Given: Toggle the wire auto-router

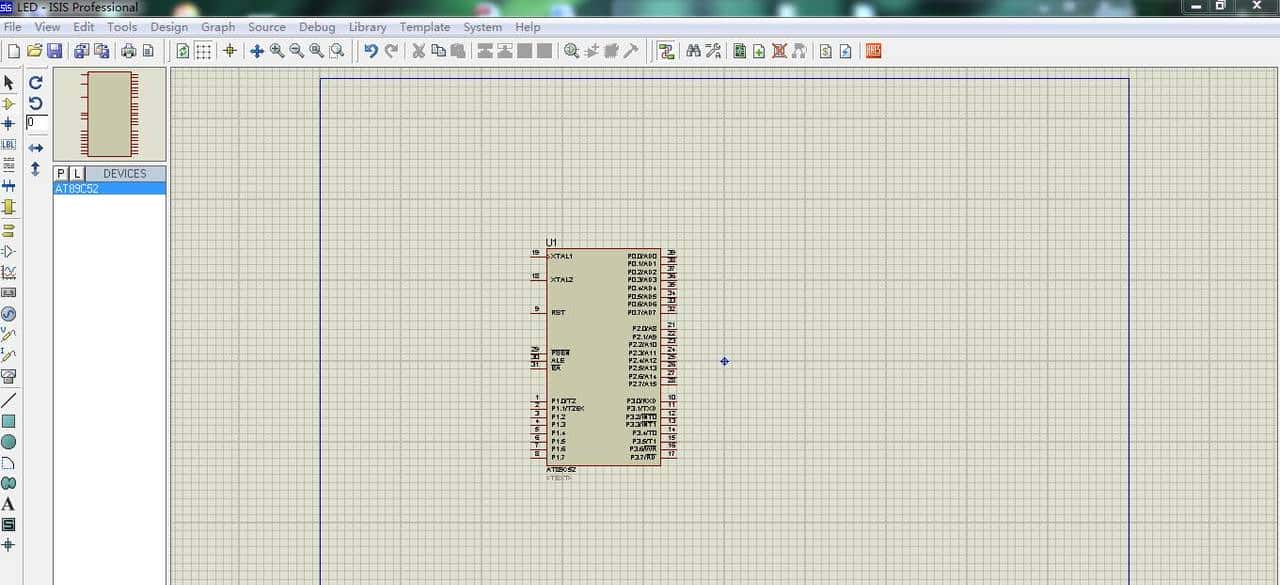Looking at the screenshot, I should [x=666, y=51].
